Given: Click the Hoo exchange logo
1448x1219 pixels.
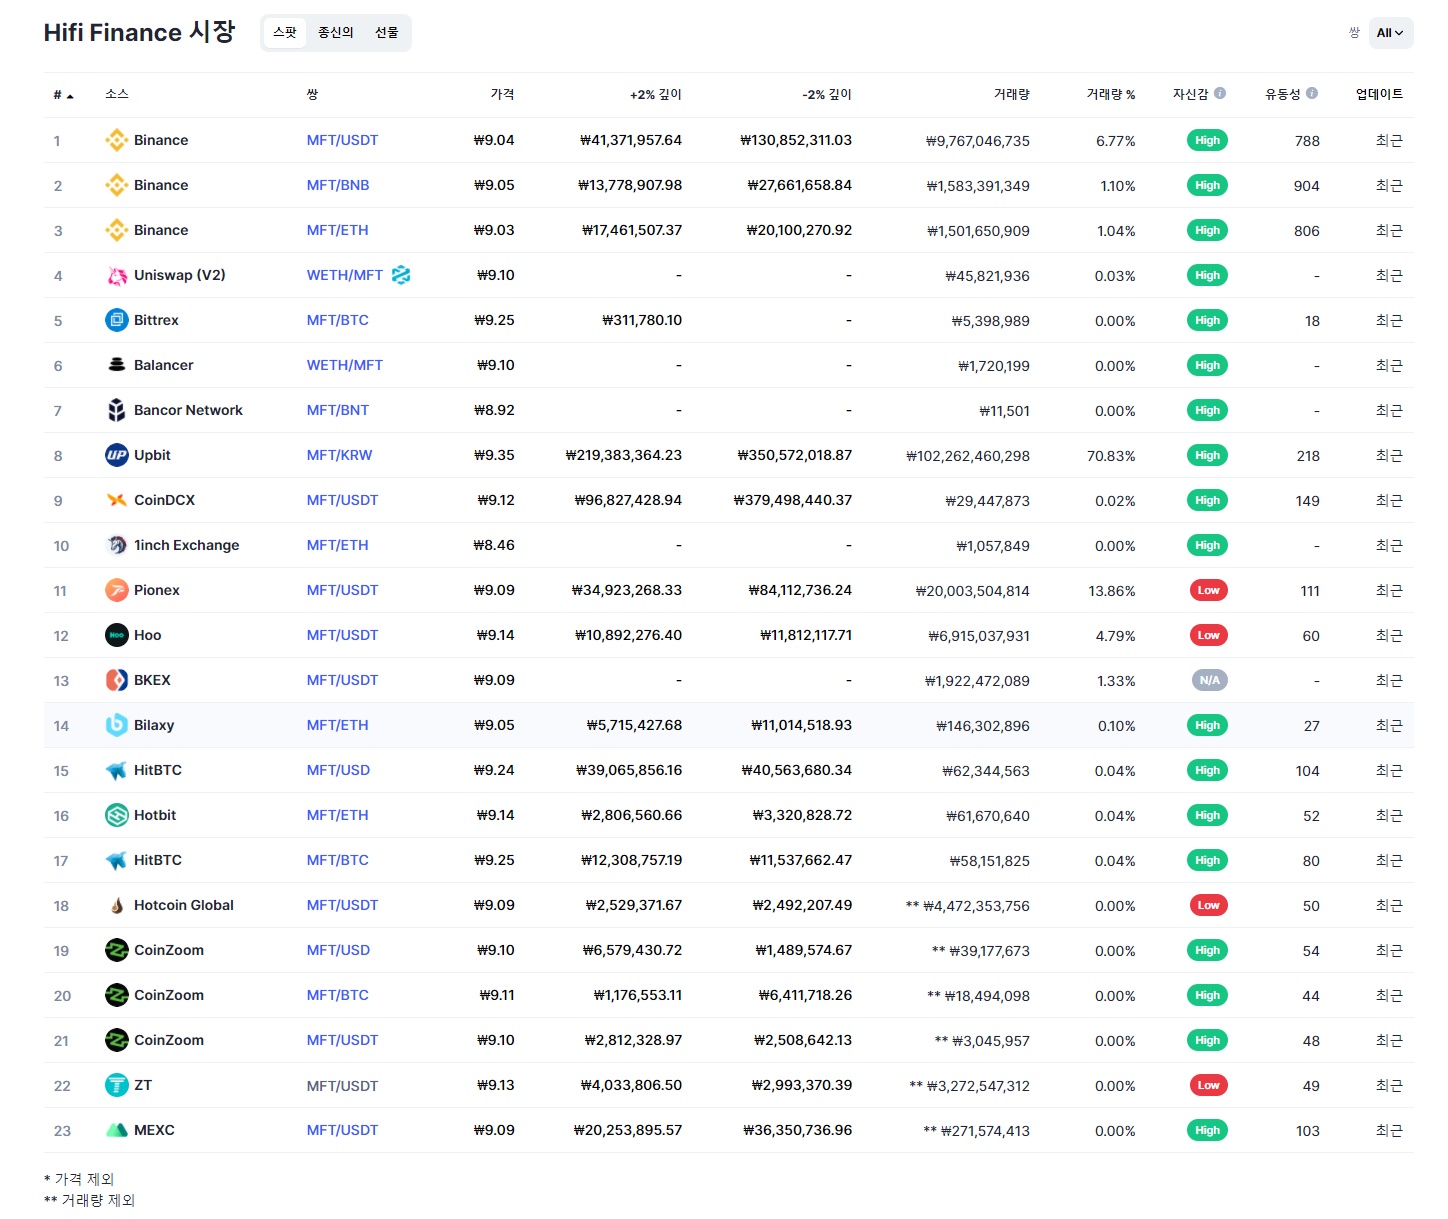Looking at the screenshot, I should pyautogui.click(x=117, y=635).
